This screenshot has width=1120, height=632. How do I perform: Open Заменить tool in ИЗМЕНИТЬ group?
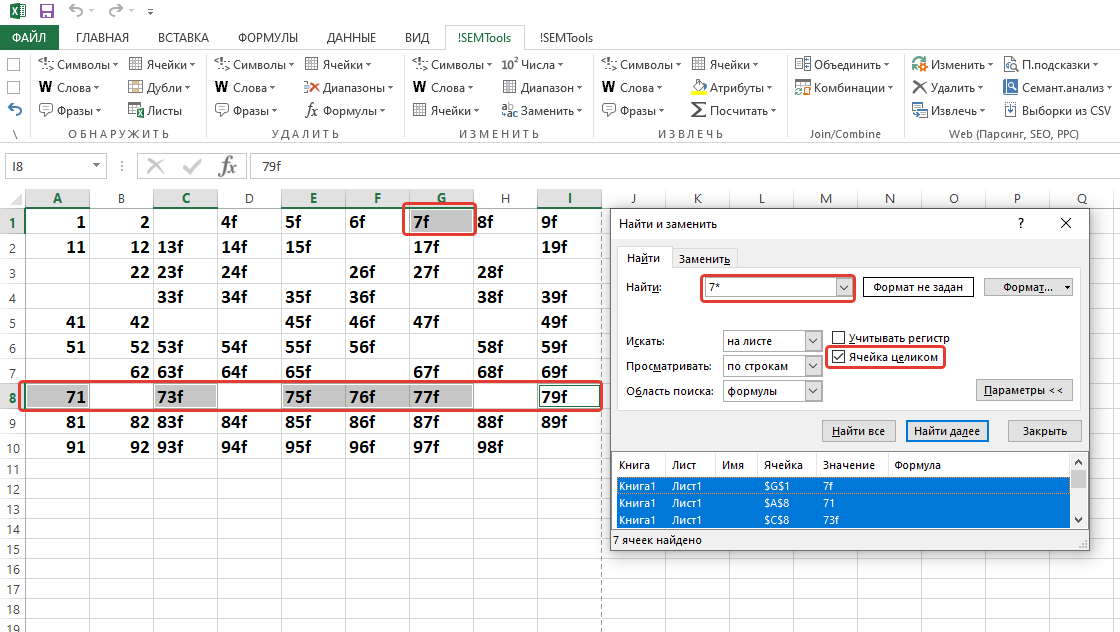542,111
